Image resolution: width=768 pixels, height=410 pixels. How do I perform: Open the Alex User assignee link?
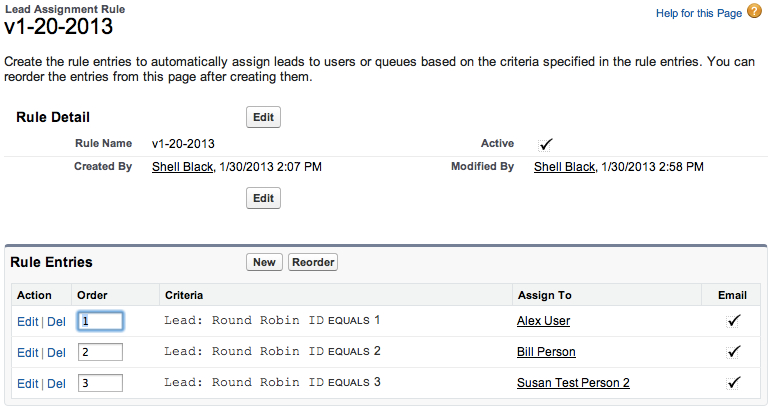tap(543, 321)
